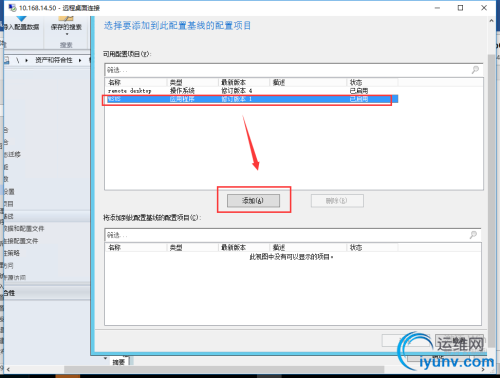The height and width of the screenshot is (378, 500).
Task: Open the 设置 node in the sidebar
Action: click(9, 192)
